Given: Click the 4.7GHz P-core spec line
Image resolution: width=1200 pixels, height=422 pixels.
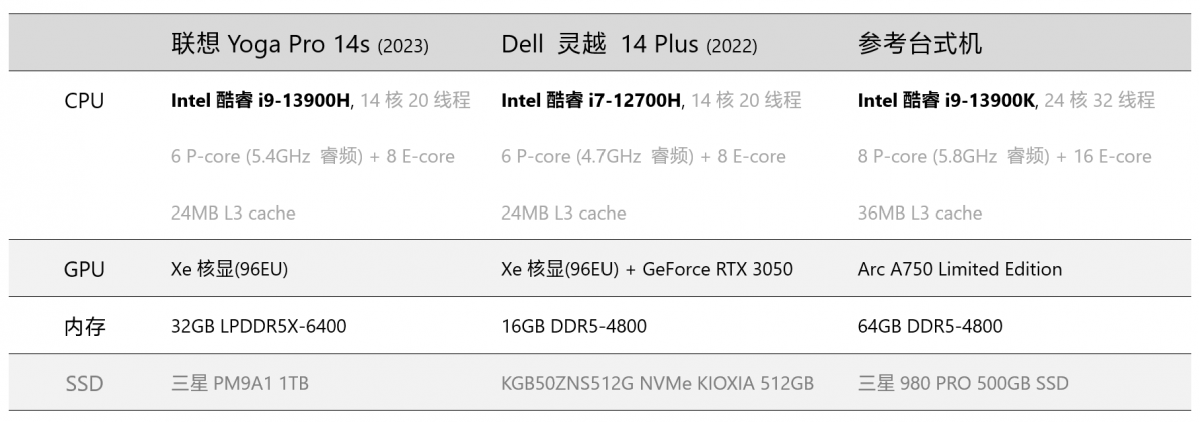Looking at the screenshot, I should [643, 157].
